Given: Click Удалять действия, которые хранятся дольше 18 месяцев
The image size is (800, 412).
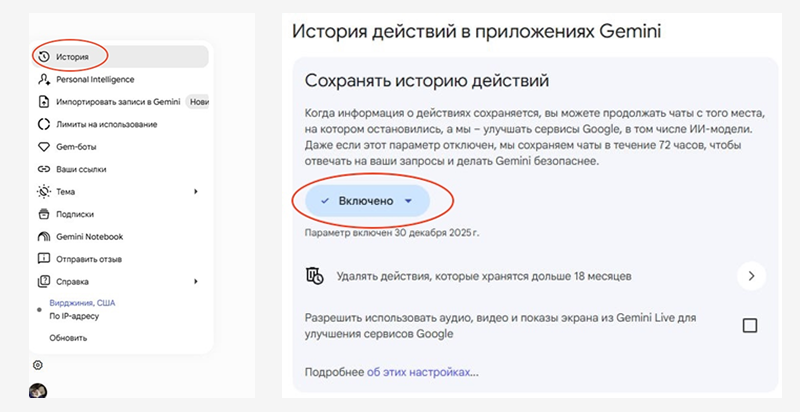Looking at the screenshot, I should [484, 276].
